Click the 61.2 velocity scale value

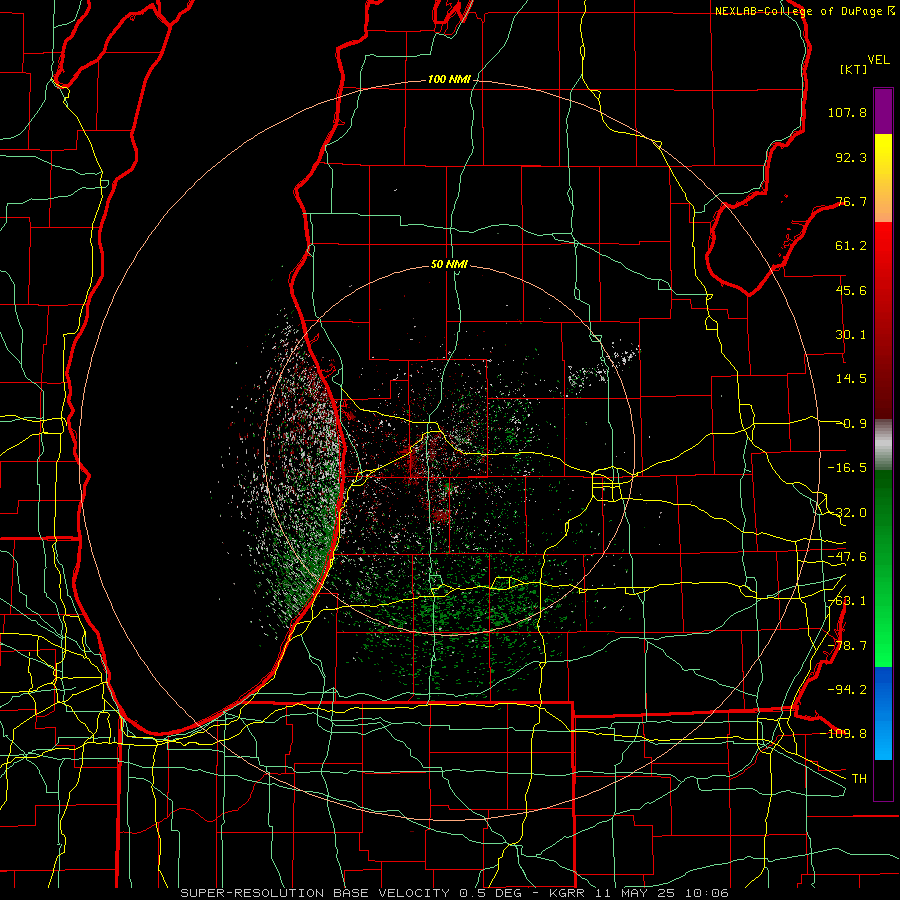851,246
